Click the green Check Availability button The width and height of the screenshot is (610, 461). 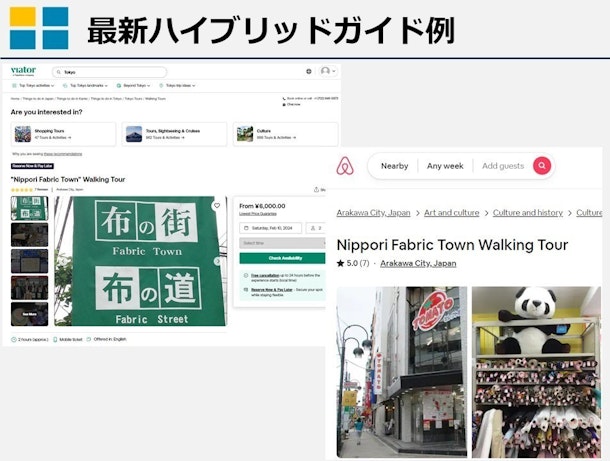pos(282,258)
